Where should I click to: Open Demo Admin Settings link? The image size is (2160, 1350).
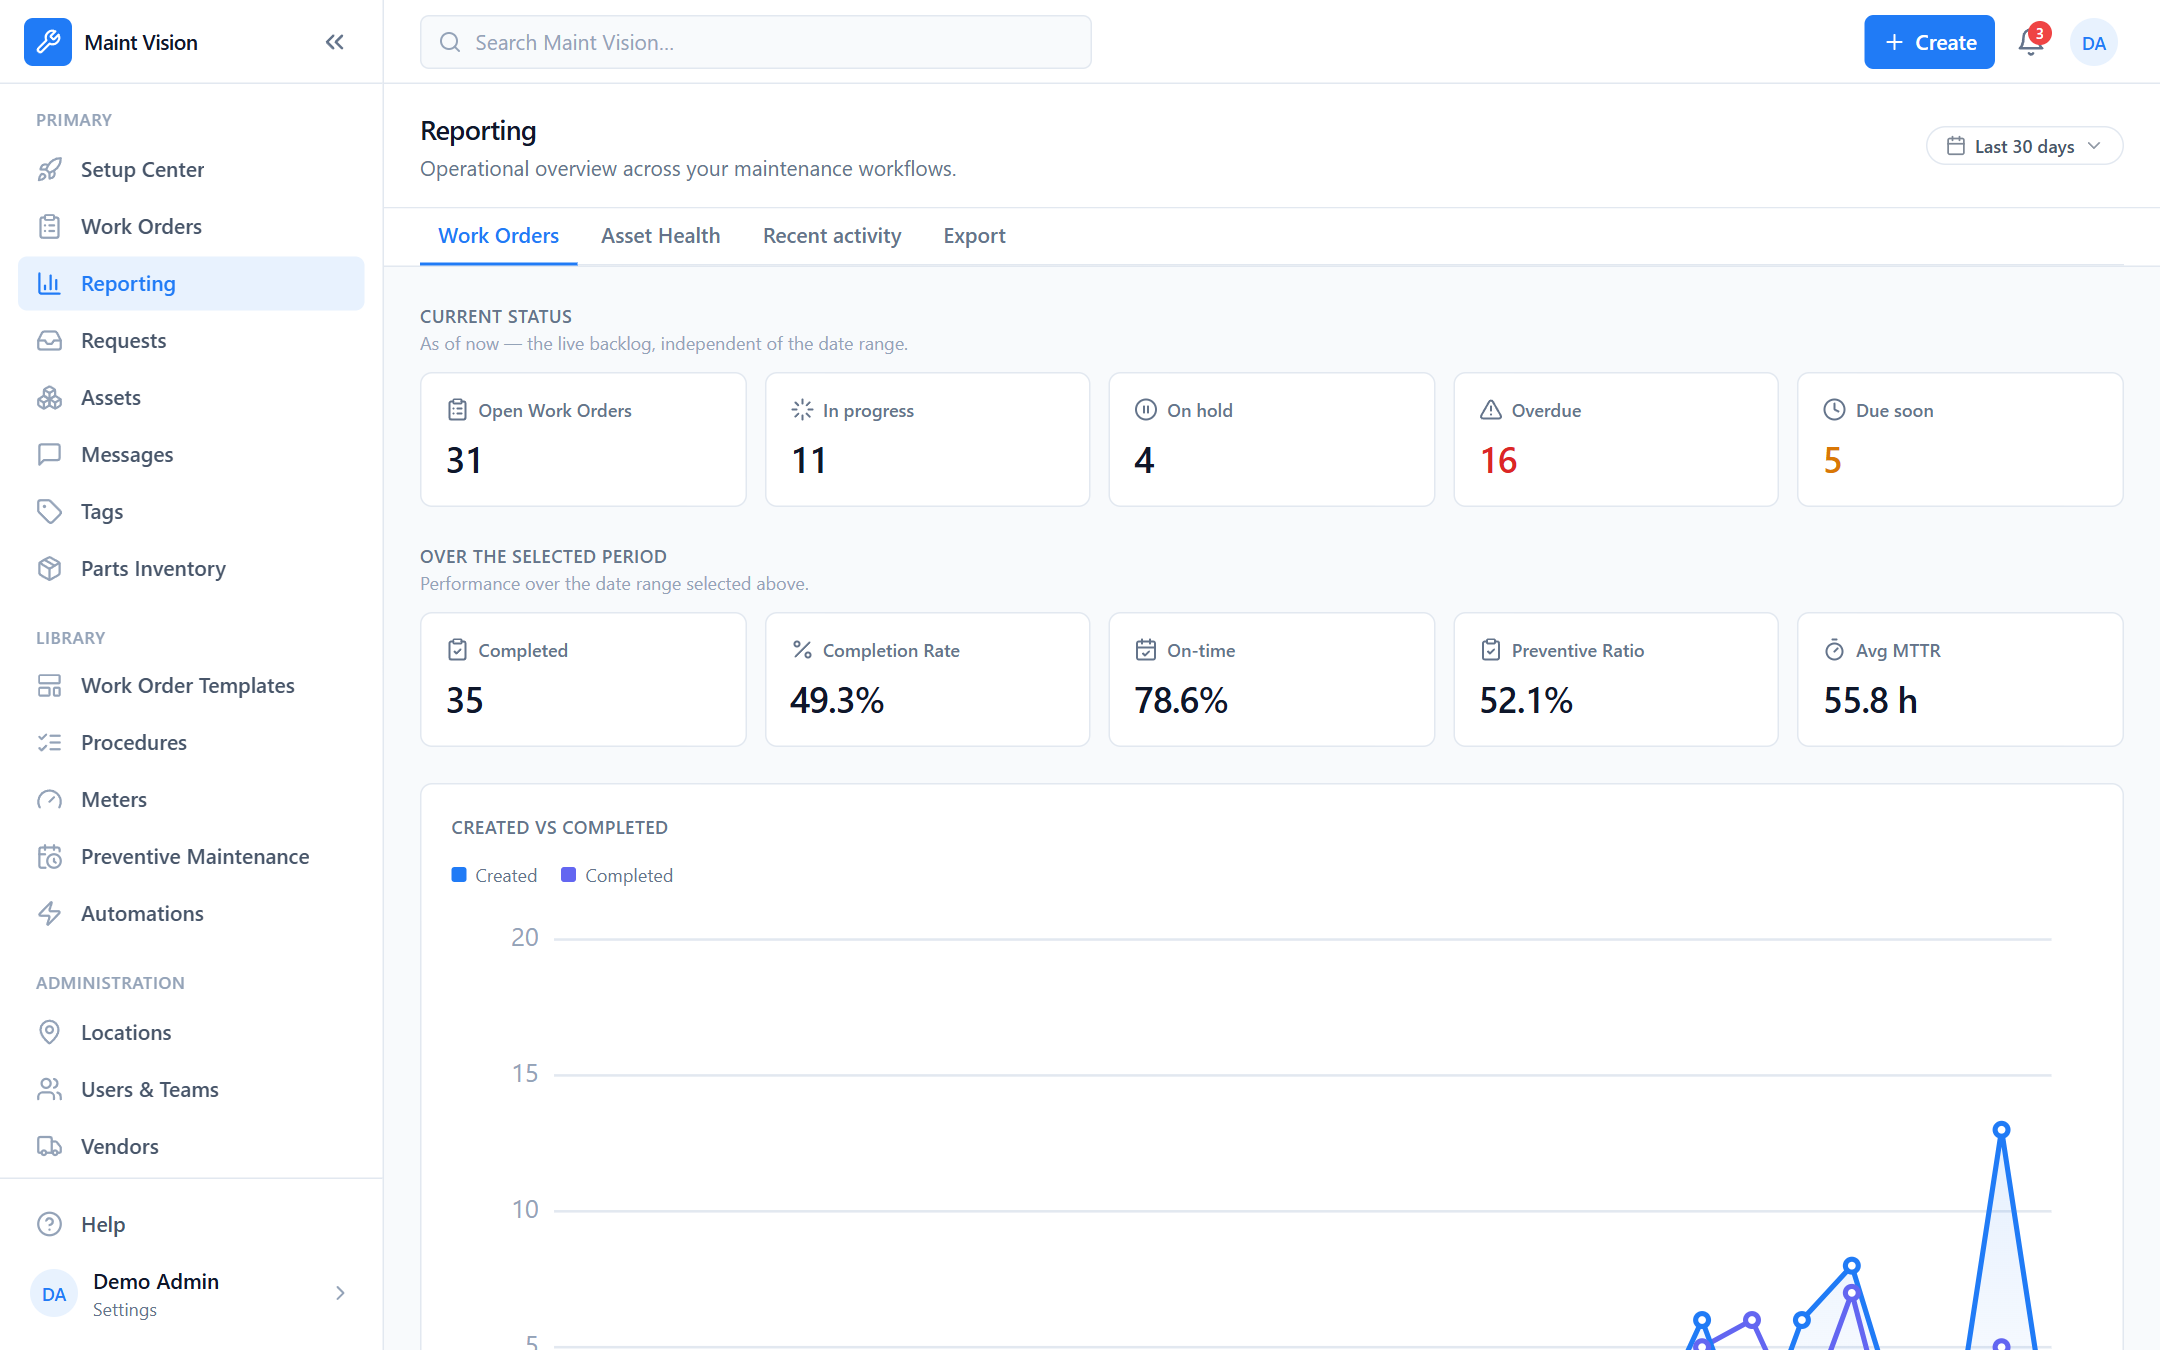pyautogui.click(x=191, y=1294)
